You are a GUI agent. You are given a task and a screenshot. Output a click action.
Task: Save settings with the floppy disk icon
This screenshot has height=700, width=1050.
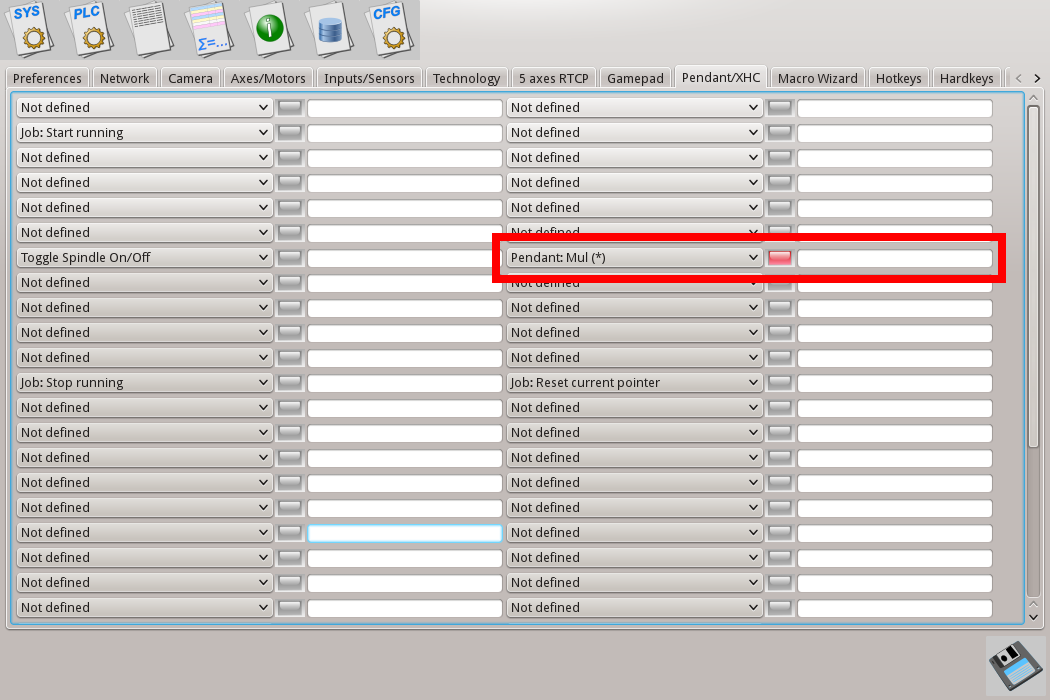[x=1016, y=665]
